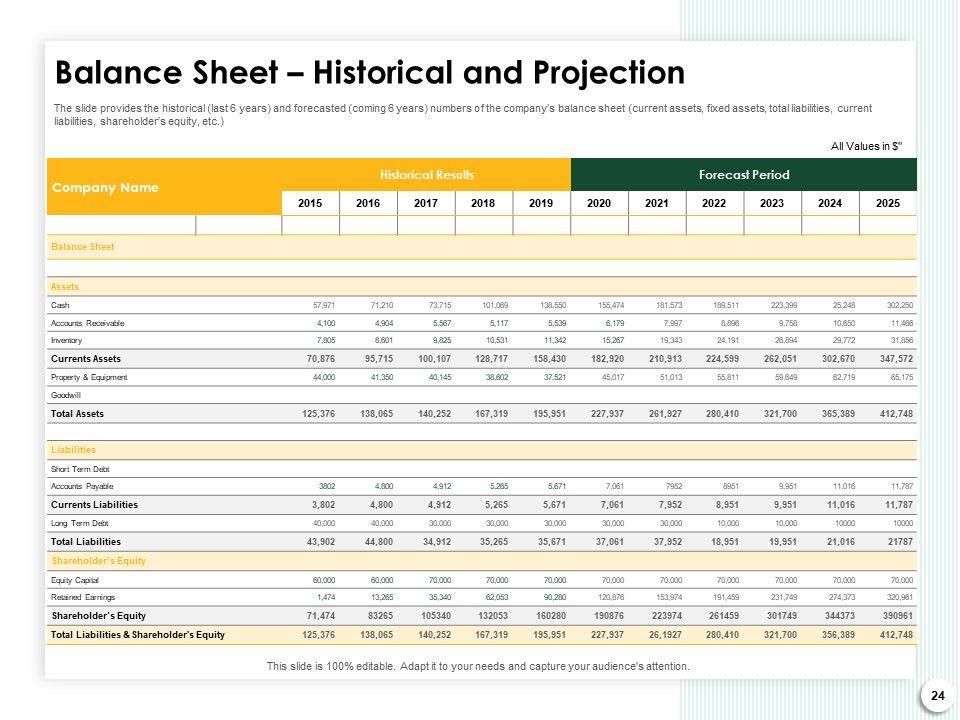Click the "Retained Earnings" row label

[x=83, y=597]
